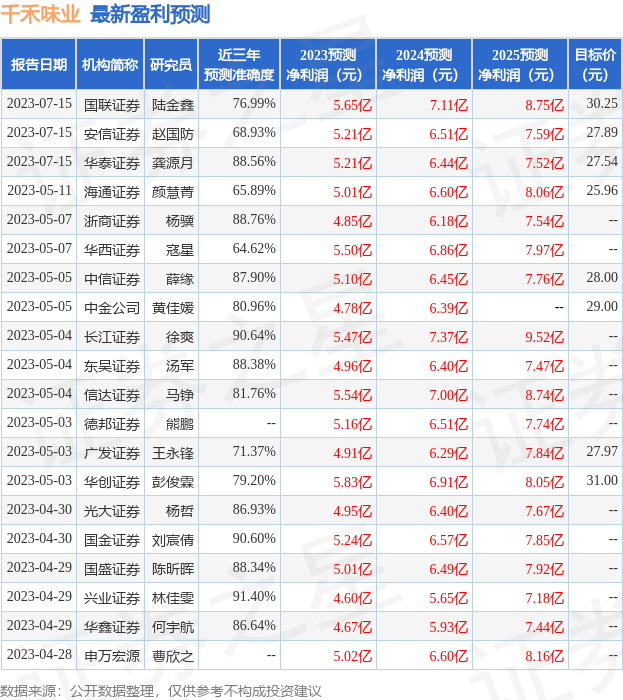Screen dimensions: 623x700
Task: Click target price 28.00
Action: 602,278
